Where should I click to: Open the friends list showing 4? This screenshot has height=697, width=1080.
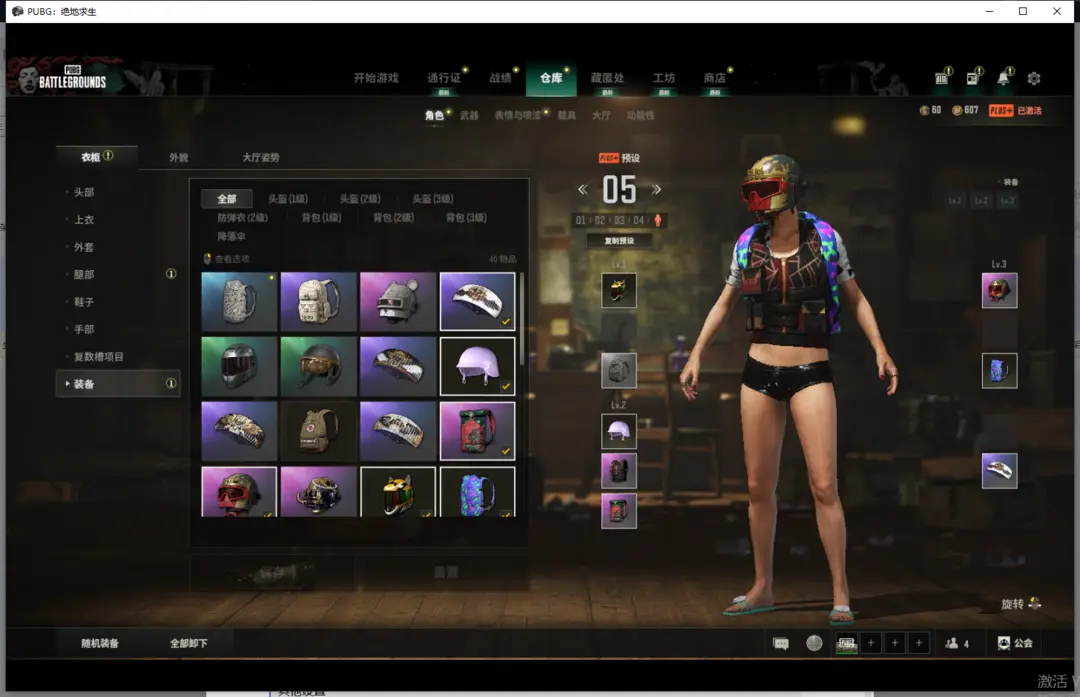coord(957,643)
